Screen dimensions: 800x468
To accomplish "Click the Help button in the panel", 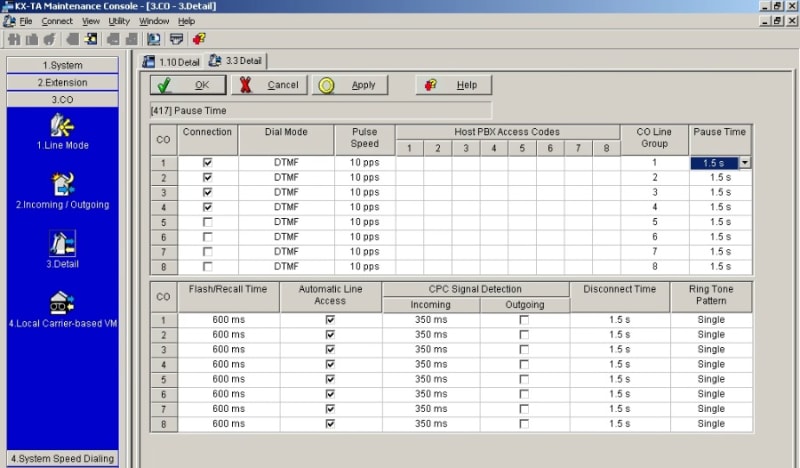I will coord(454,85).
